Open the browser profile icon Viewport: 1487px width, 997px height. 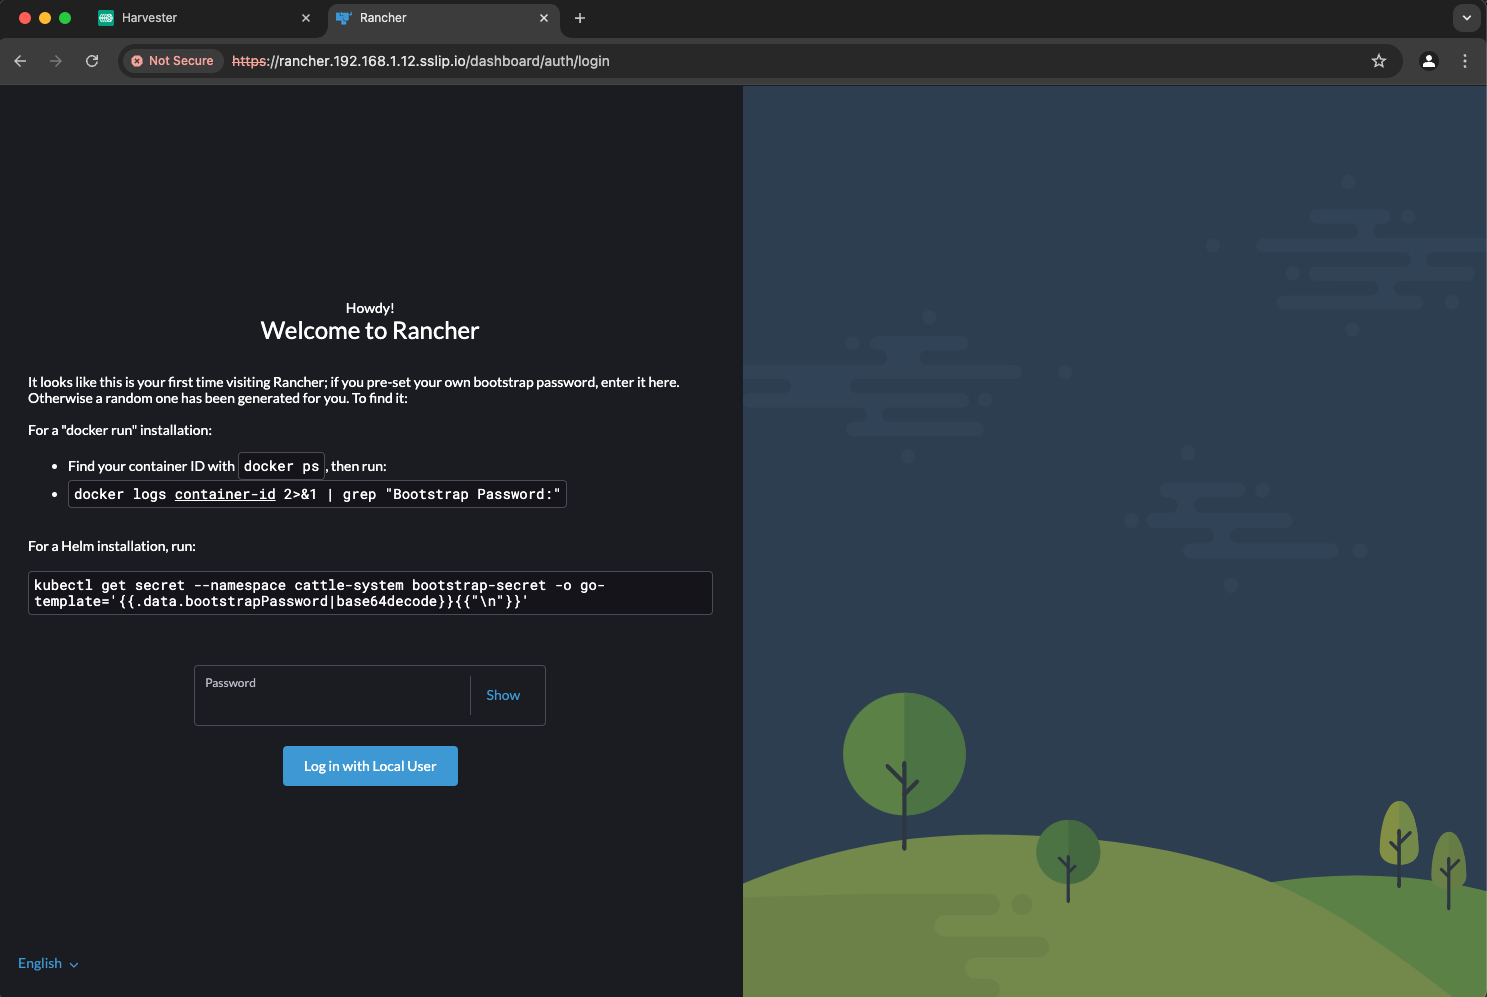(x=1429, y=61)
